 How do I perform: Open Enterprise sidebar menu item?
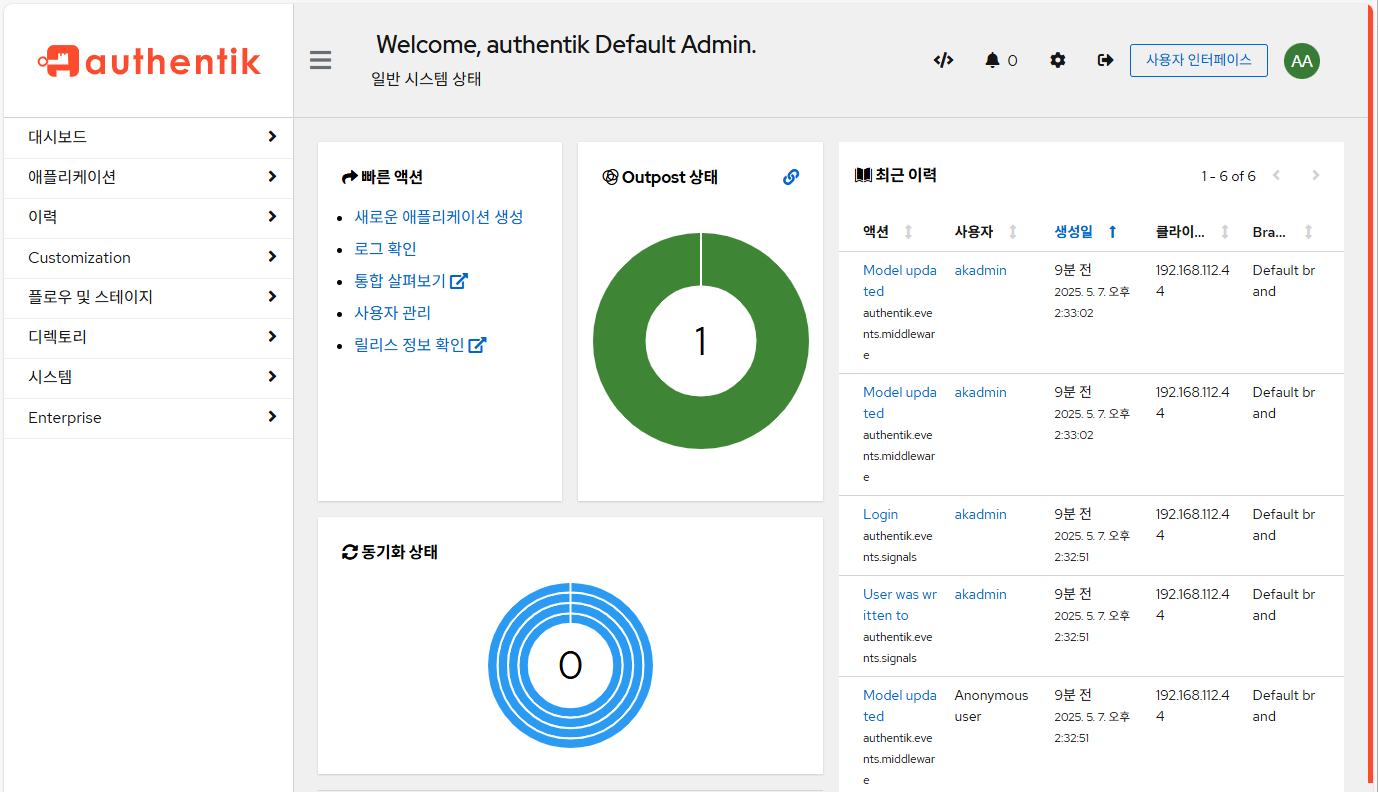click(148, 418)
